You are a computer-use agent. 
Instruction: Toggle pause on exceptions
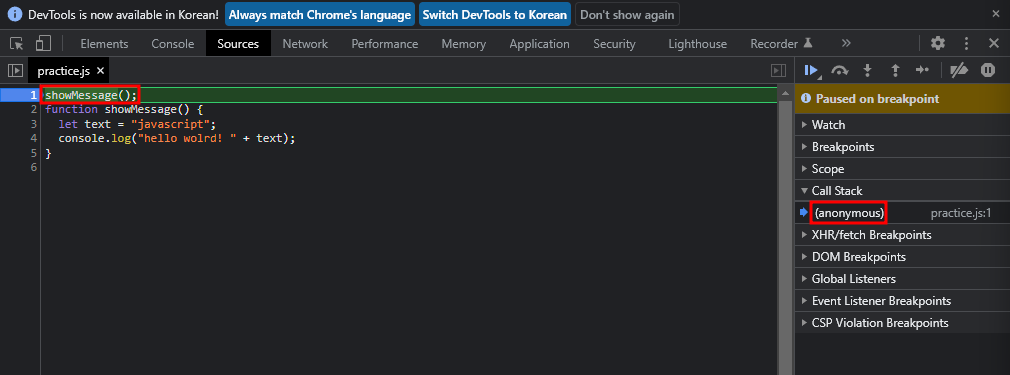(988, 70)
